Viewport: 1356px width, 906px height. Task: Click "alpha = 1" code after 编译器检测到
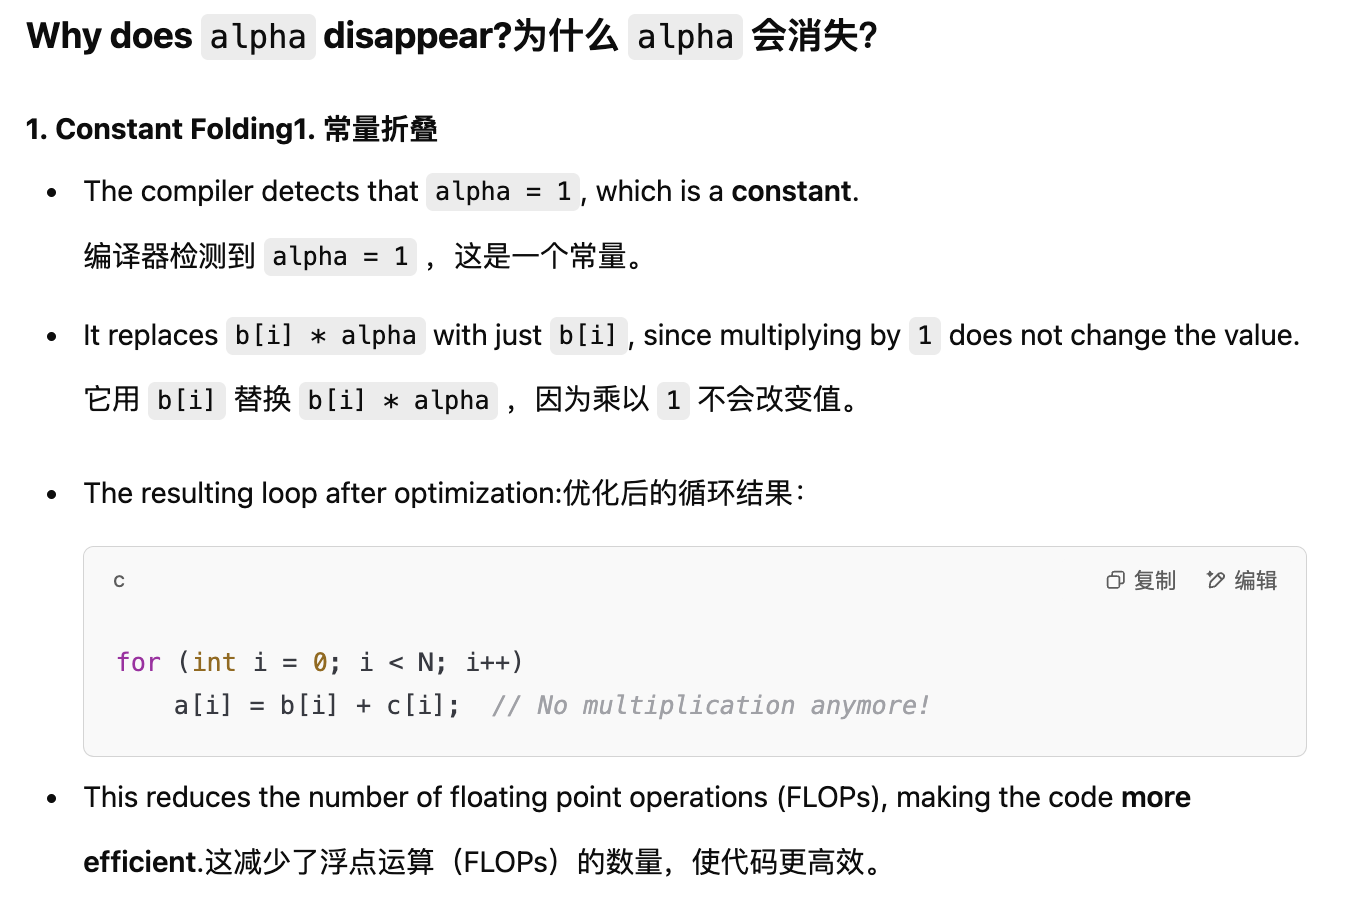click(x=340, y=257)
